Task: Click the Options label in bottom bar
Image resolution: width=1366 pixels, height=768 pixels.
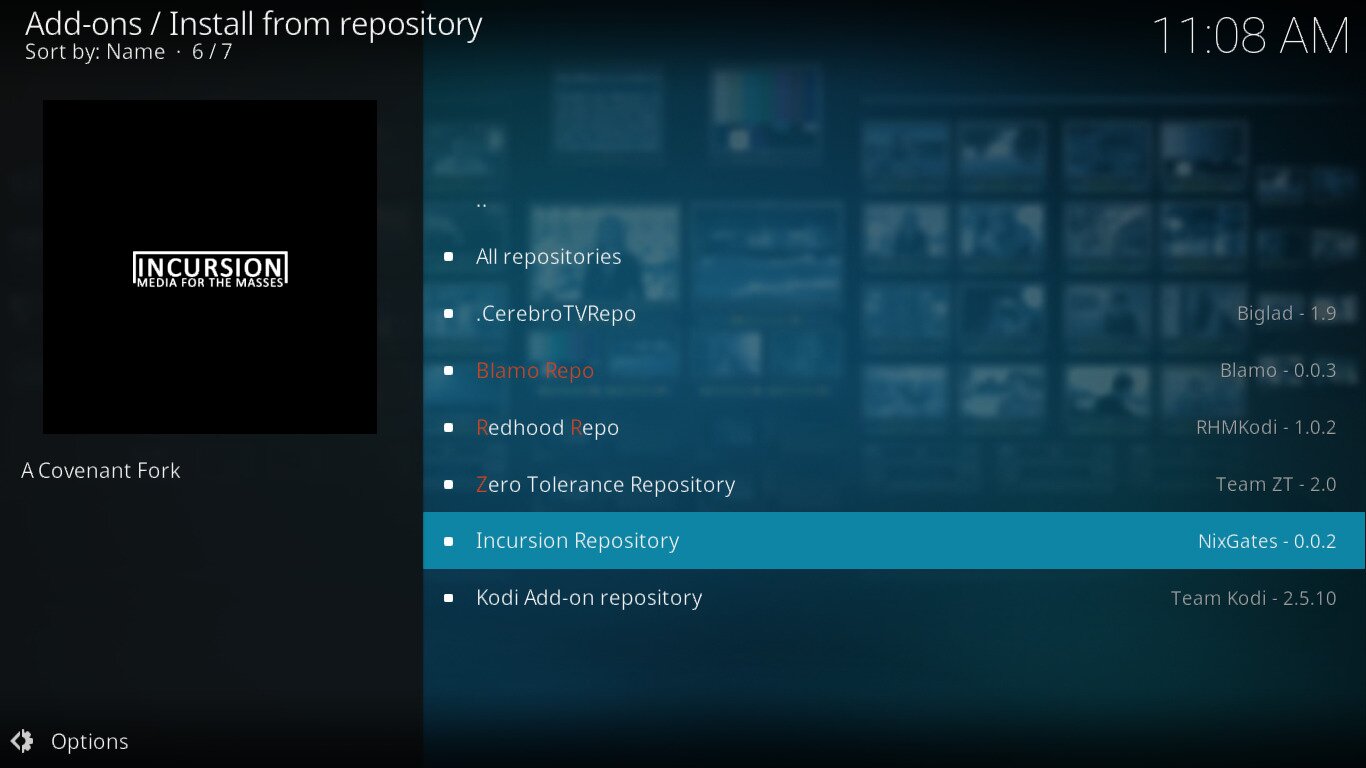Action: 90,741
